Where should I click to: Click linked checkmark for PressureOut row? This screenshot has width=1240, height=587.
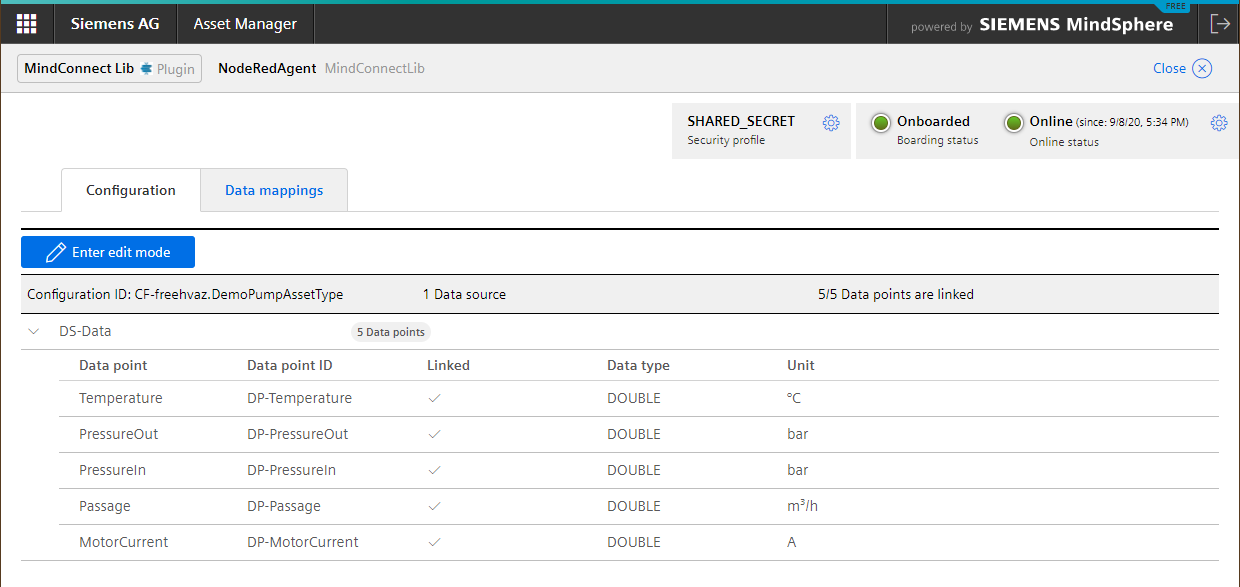point(434,434)
